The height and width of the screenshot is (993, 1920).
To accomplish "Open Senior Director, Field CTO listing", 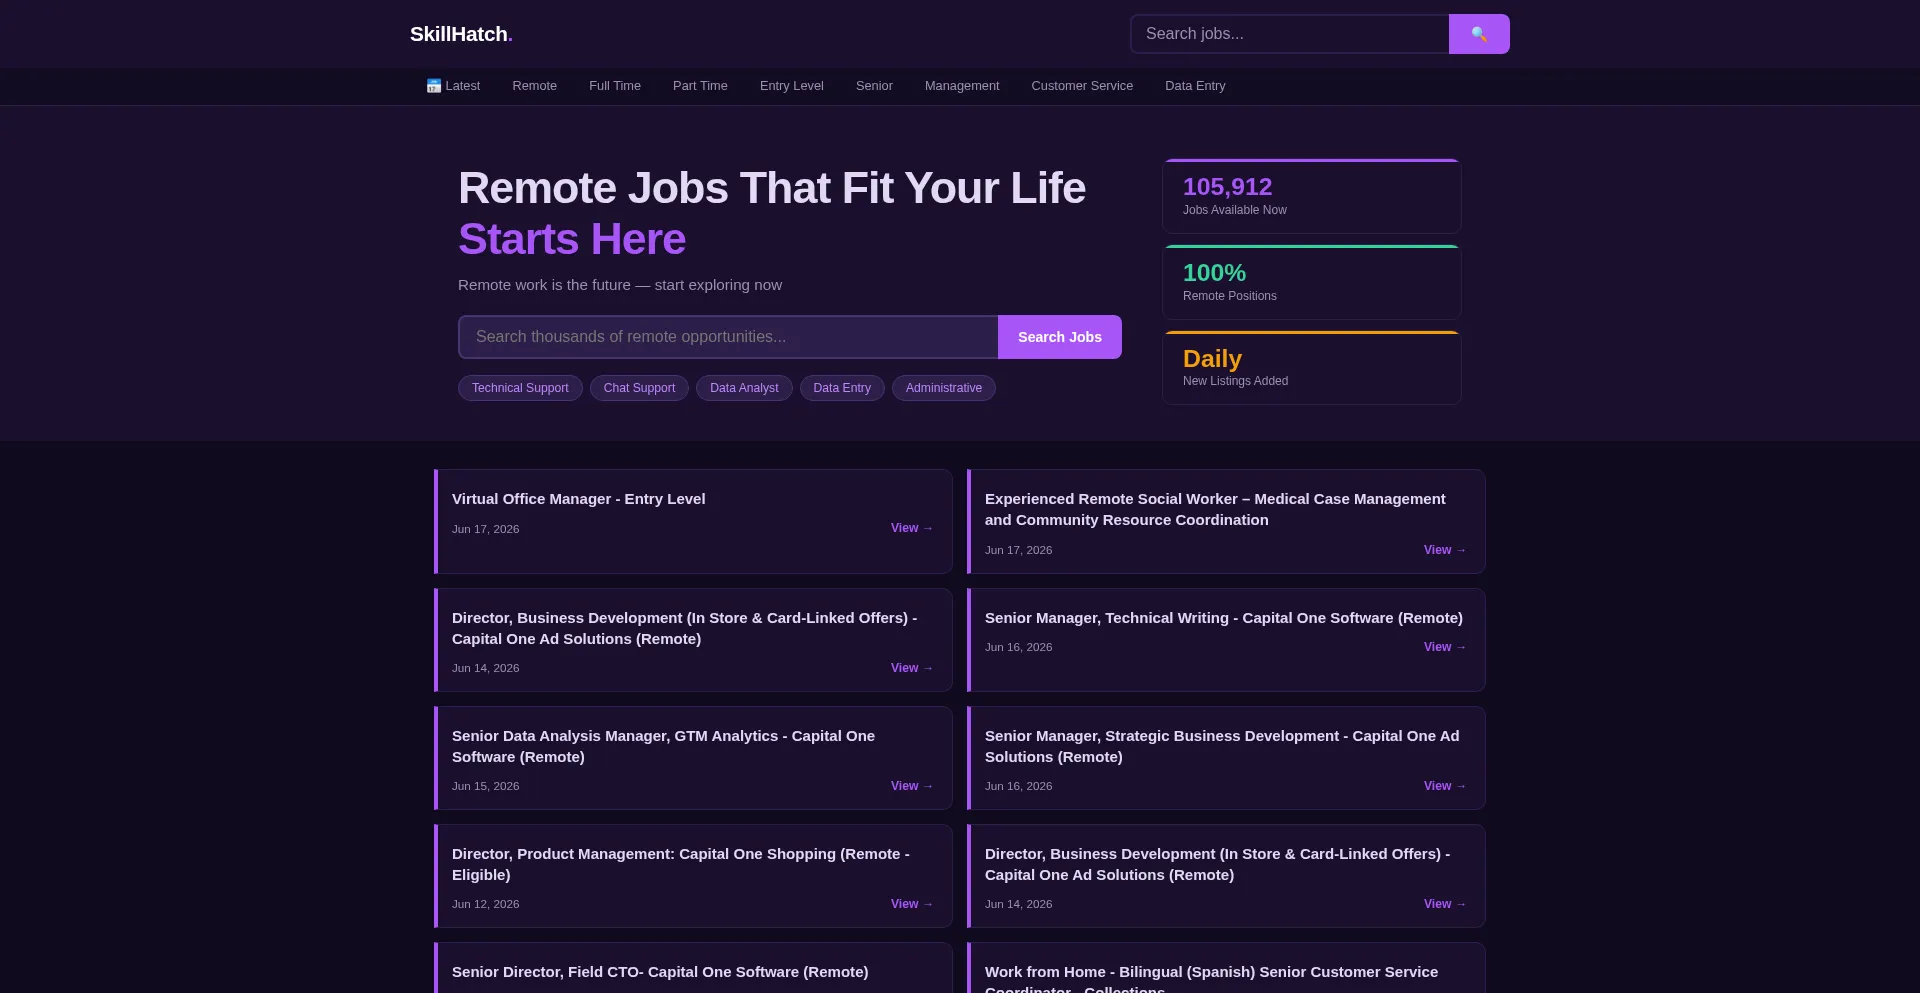I will (x=660, y=972).
